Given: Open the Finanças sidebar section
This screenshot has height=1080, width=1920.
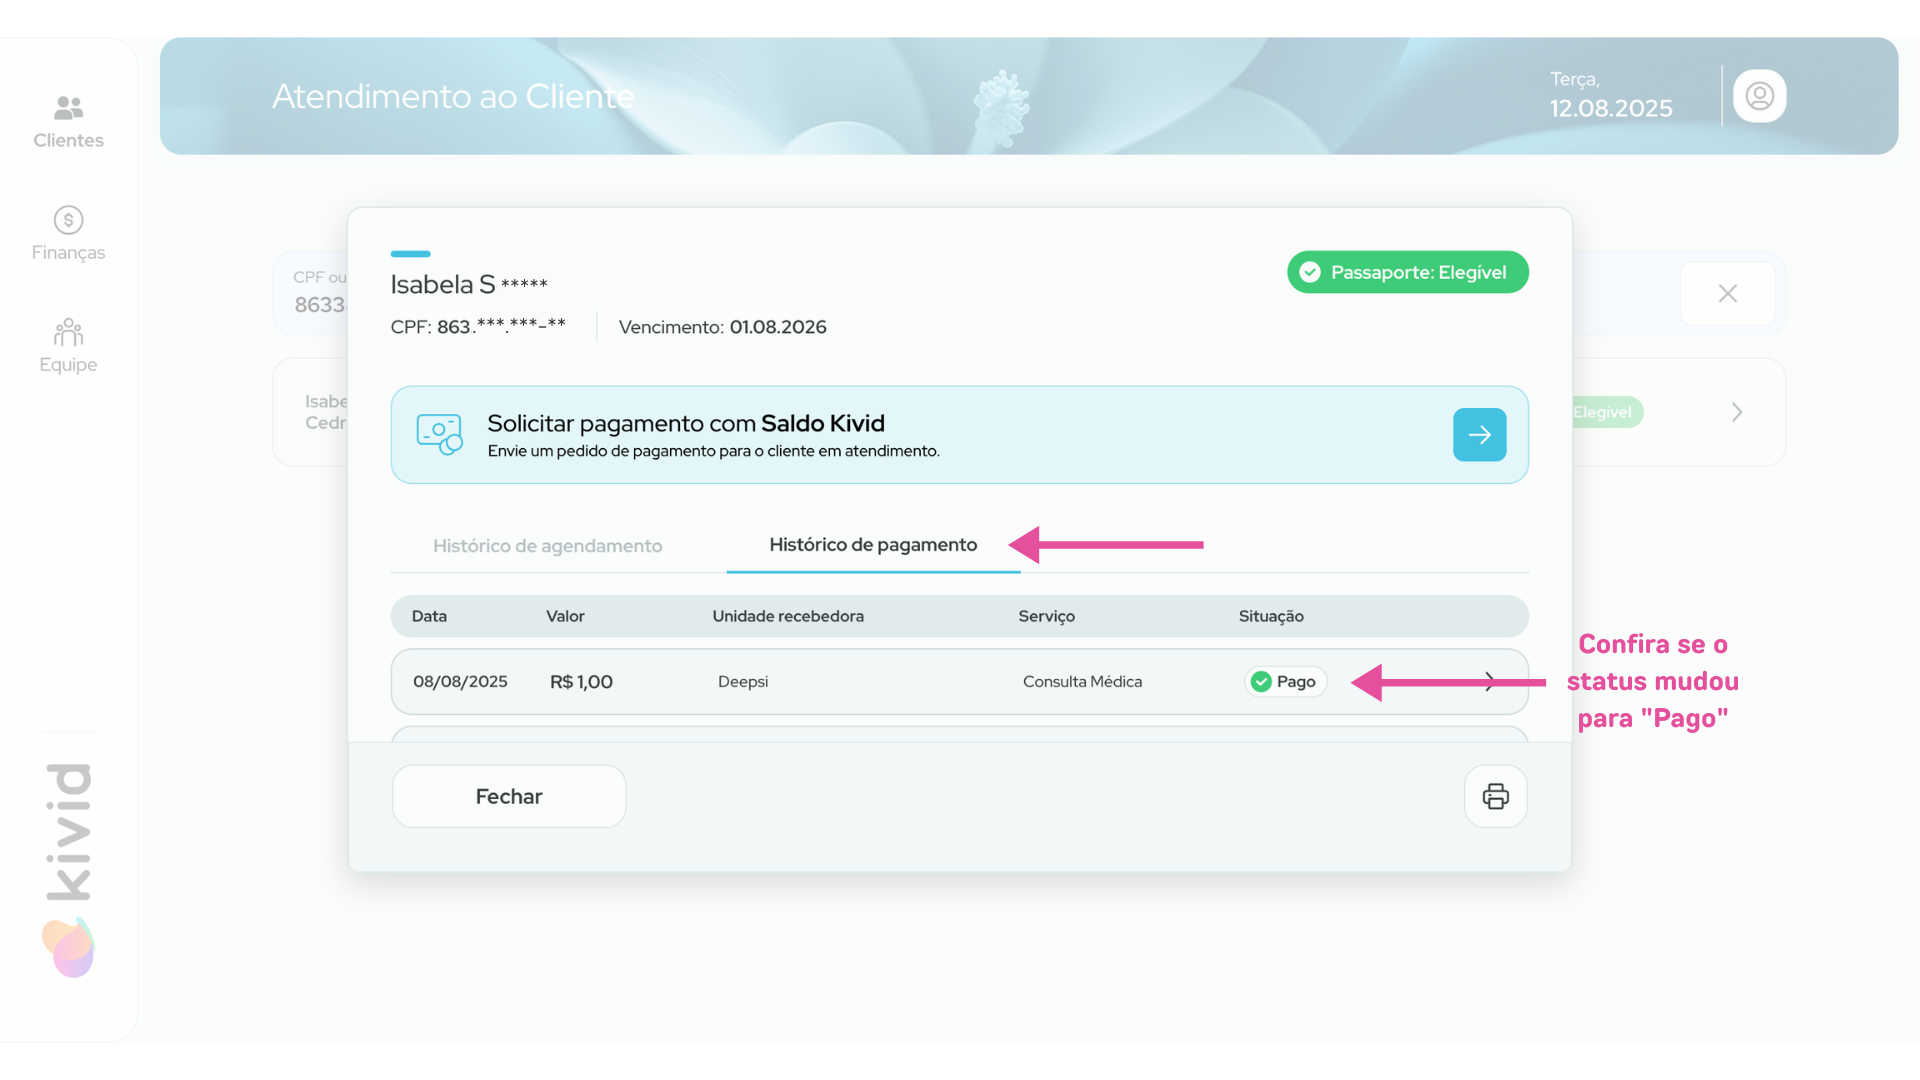Looking at the screenshot, I should click(68, 234).
